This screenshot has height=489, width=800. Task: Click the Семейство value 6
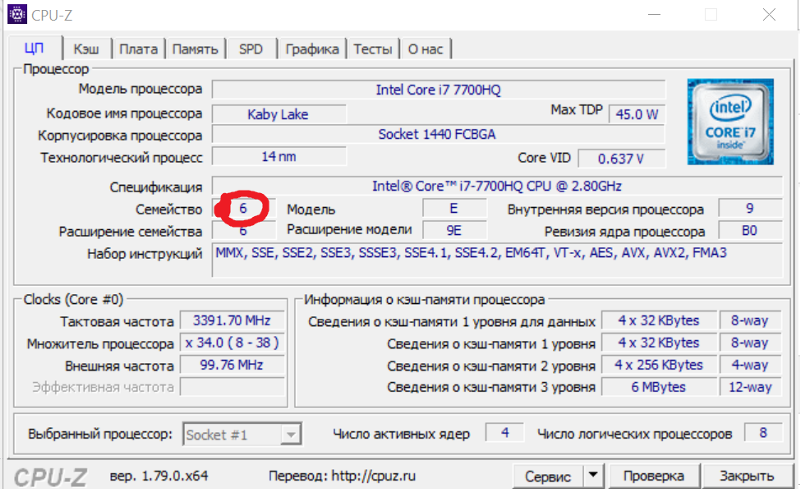(244, 208)
